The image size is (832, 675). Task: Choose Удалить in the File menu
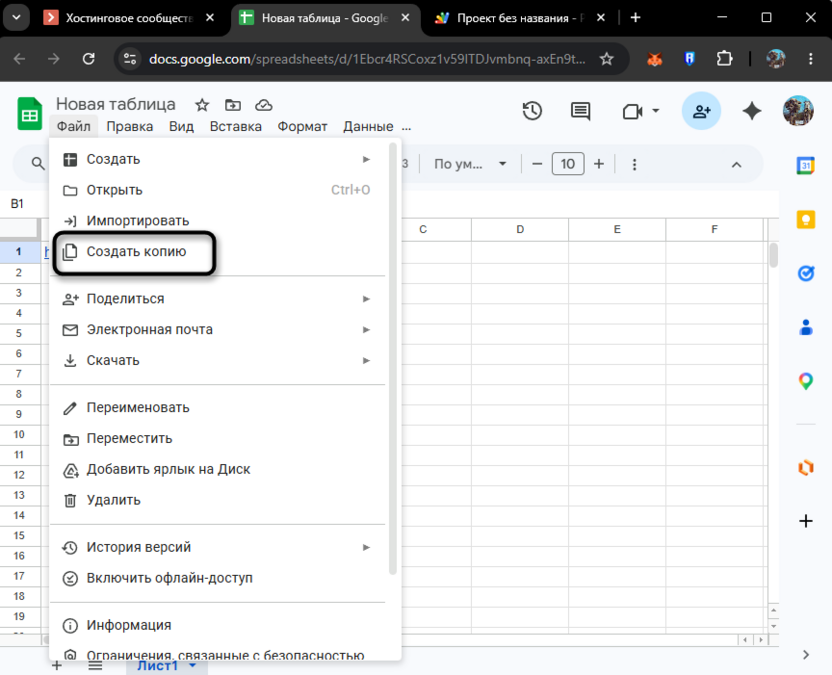point(217,500)
